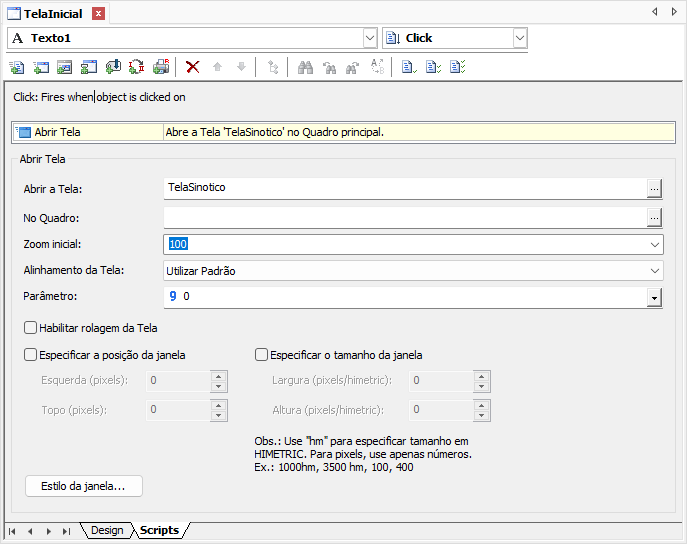
Task: Click the red X delete script icon
Action: pos(193,67)
